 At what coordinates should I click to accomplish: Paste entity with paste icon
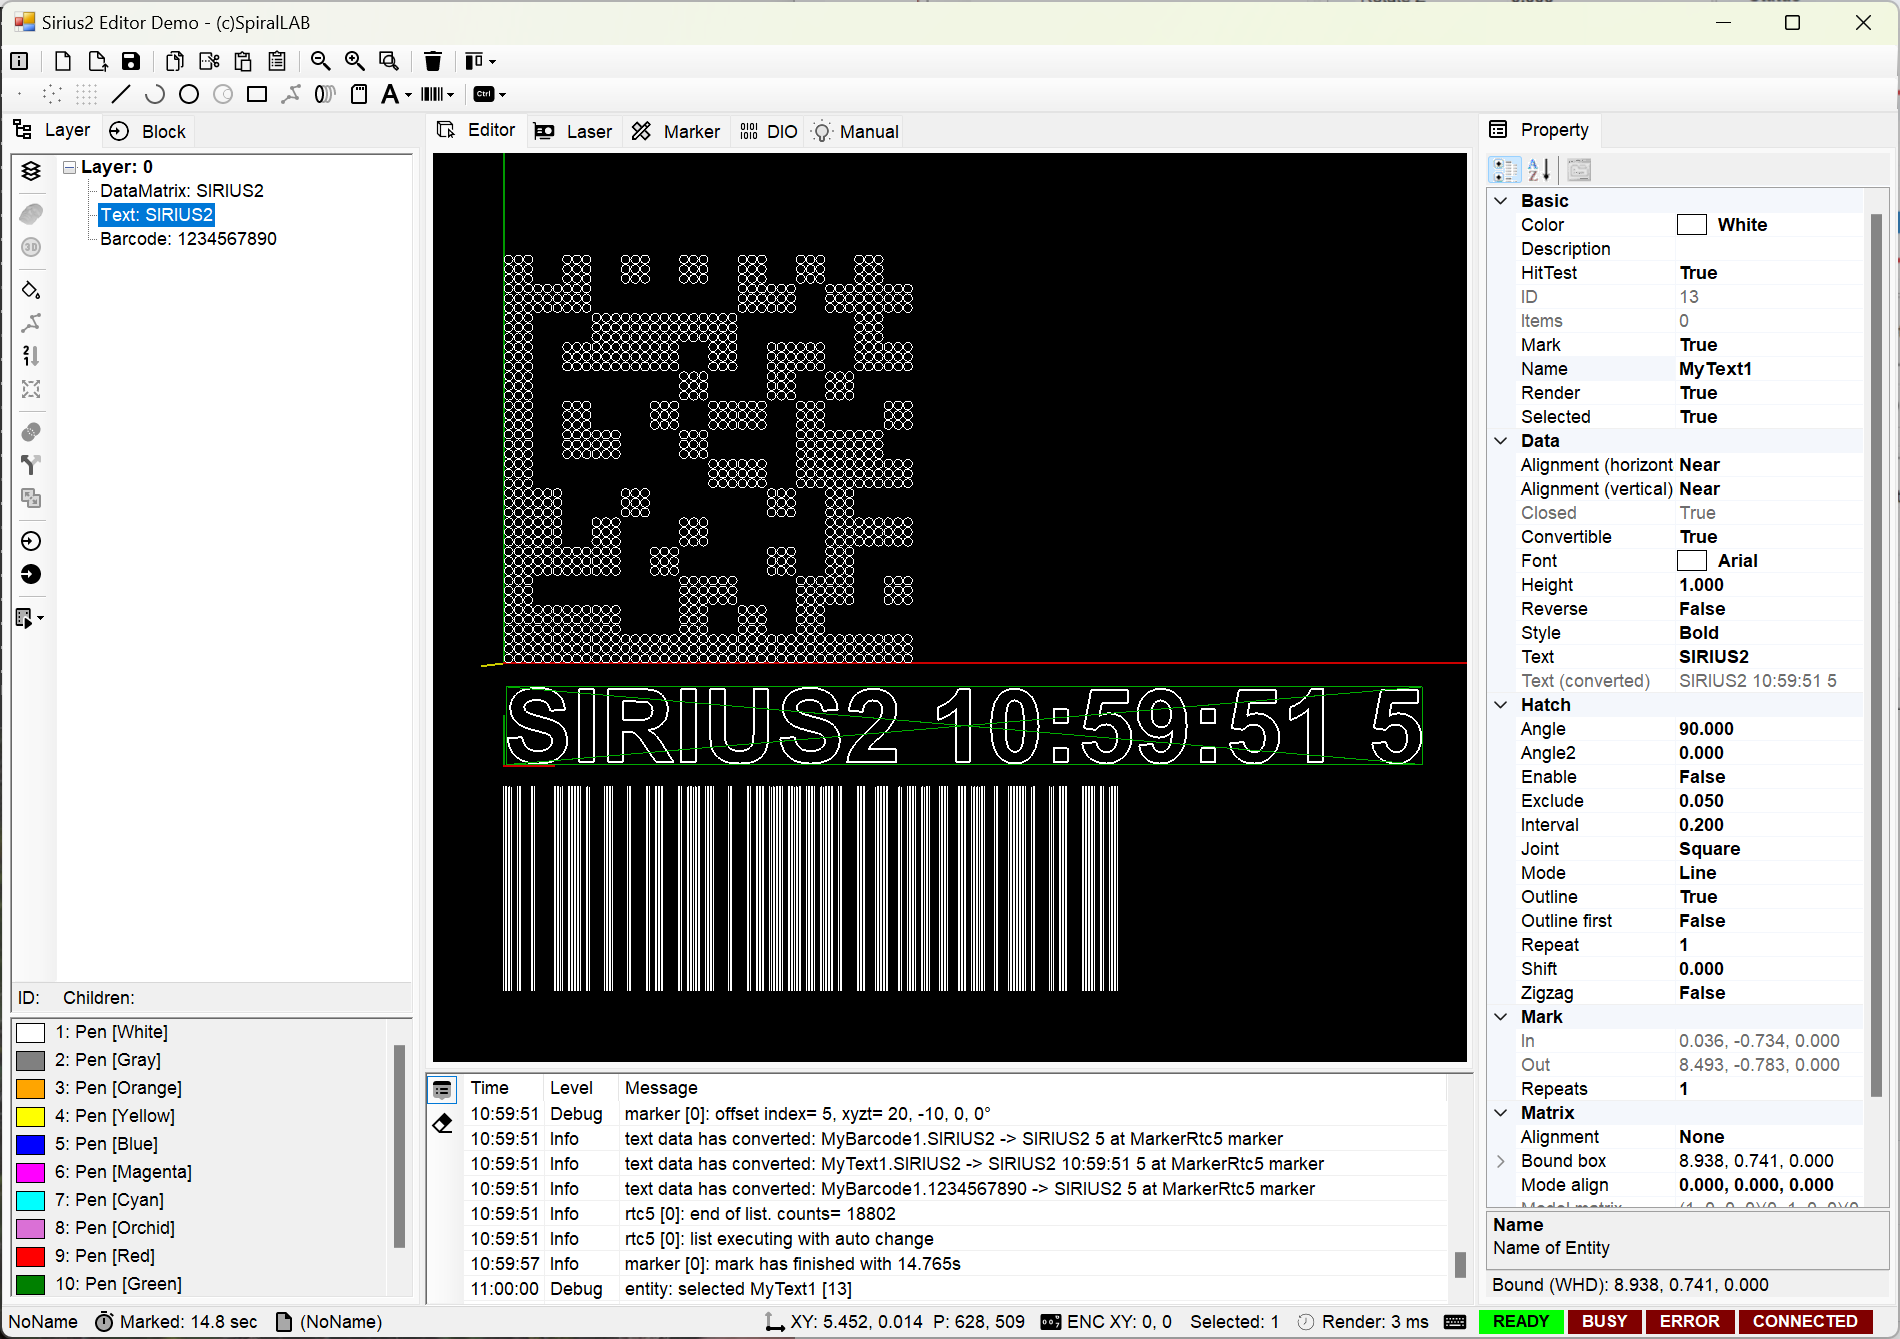tap(243, 61)
